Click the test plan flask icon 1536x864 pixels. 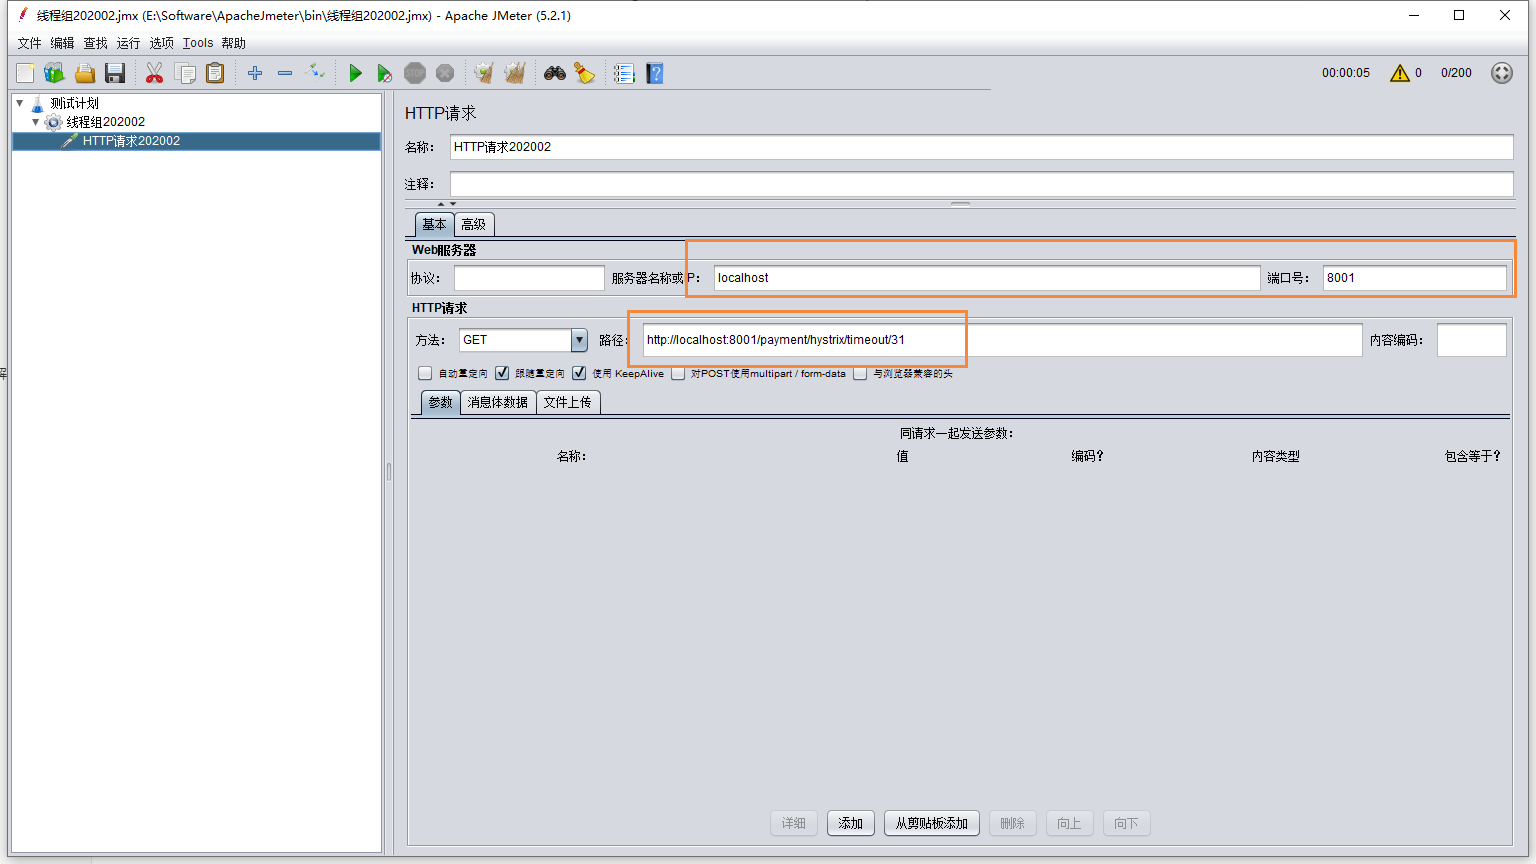38,103
